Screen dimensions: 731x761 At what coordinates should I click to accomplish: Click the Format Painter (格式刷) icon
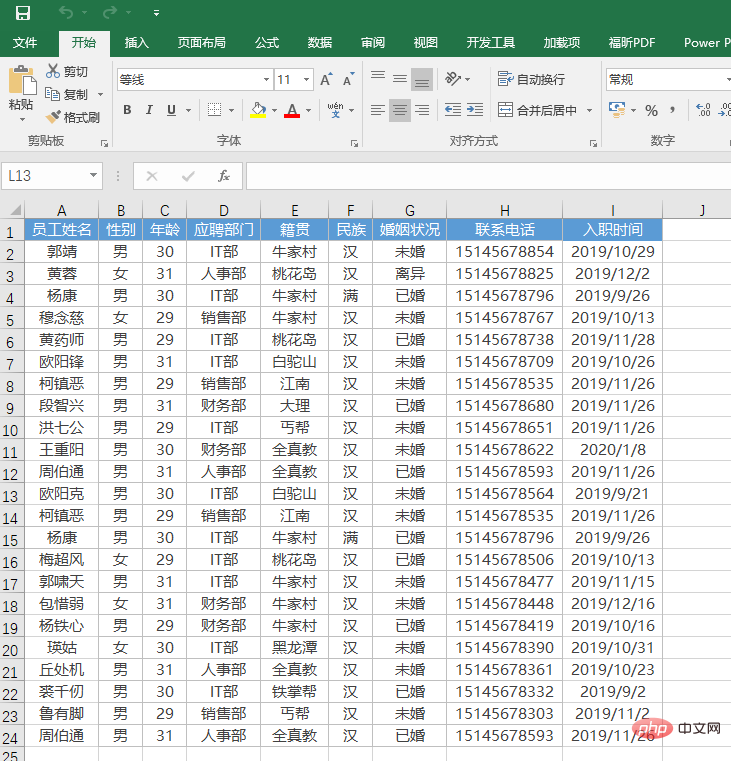point(54,117)
